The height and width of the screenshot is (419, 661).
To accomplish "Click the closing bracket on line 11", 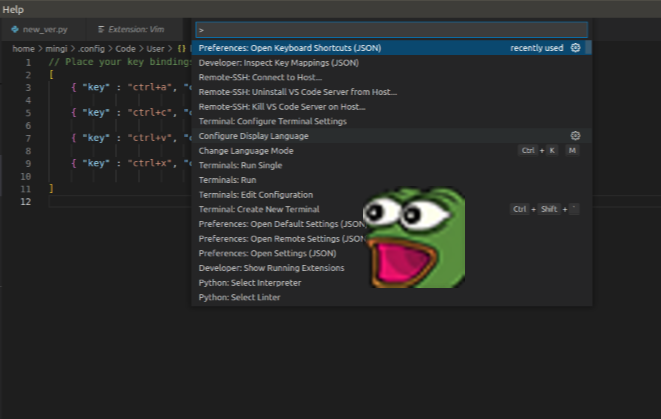I will tap(51, 188).
